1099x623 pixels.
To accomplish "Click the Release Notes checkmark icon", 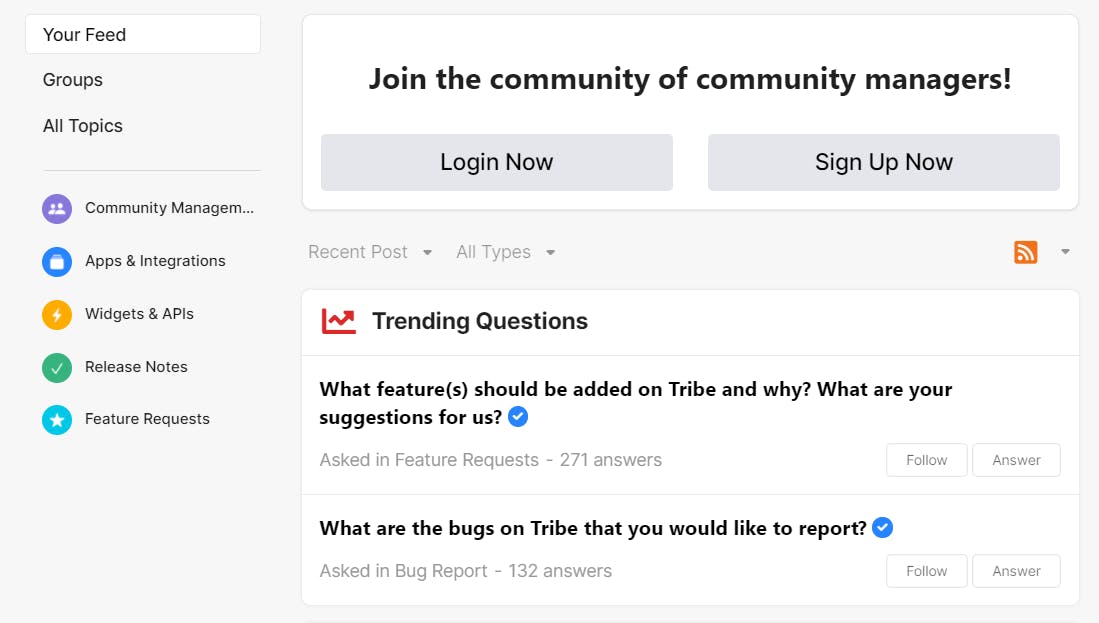I will (57, 368).
